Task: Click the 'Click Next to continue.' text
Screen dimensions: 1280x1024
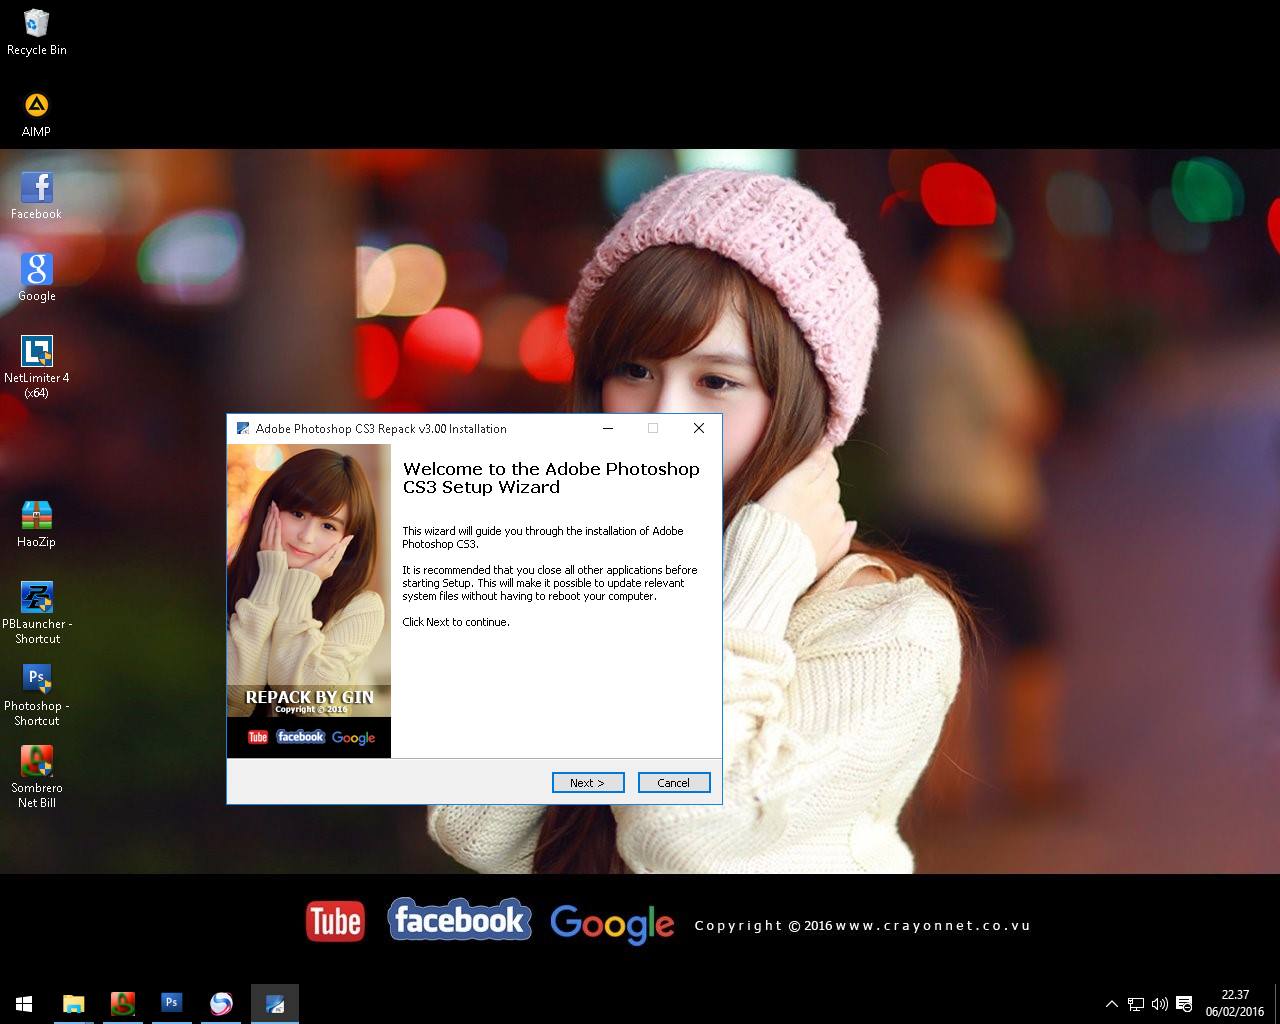Action: (456, 622)
